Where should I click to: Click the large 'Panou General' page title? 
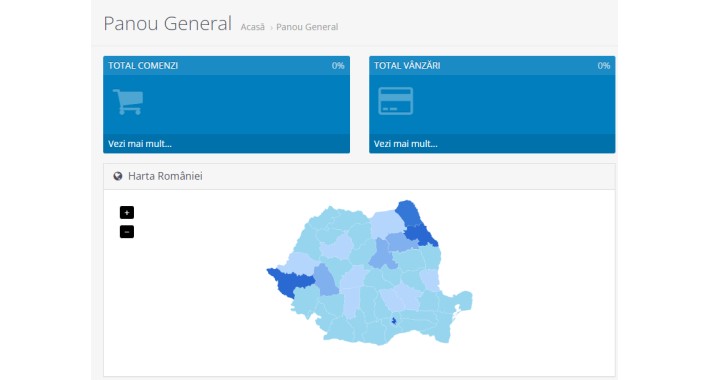pyautogui.click(x=168, y=24)
